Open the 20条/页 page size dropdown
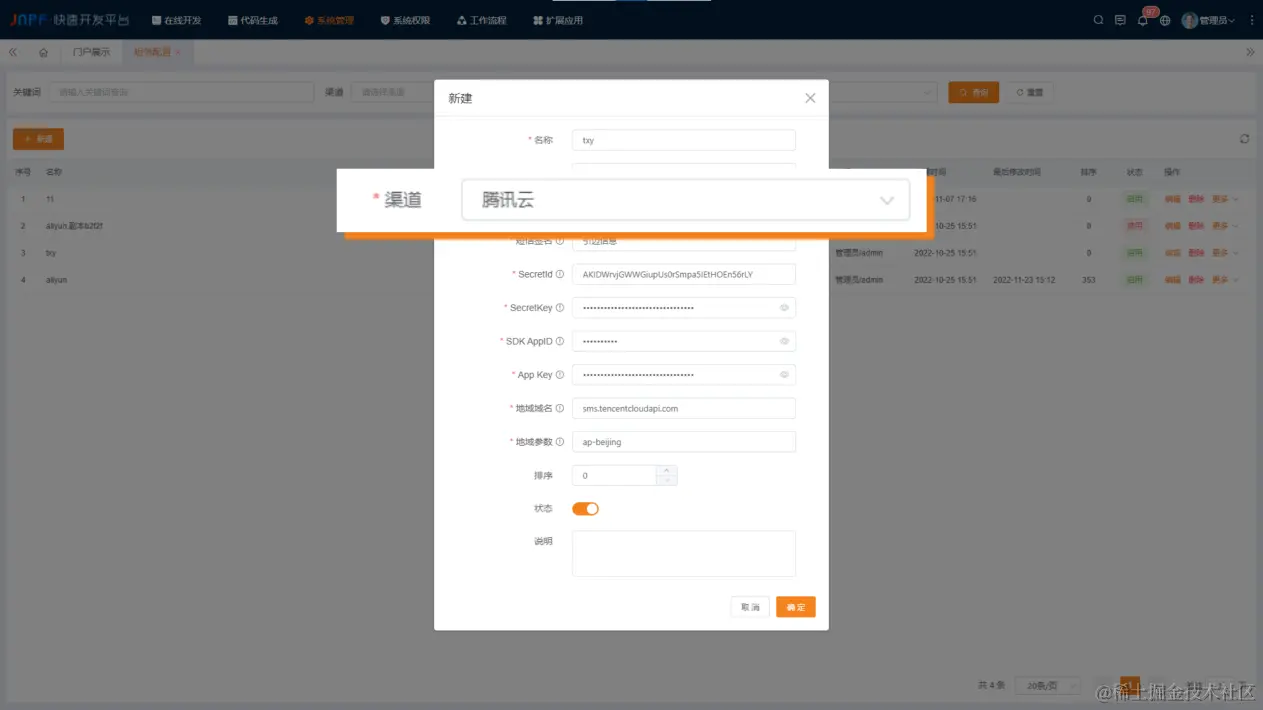The width and height of the screenshot is (1263, 710). coord(1048,686)
